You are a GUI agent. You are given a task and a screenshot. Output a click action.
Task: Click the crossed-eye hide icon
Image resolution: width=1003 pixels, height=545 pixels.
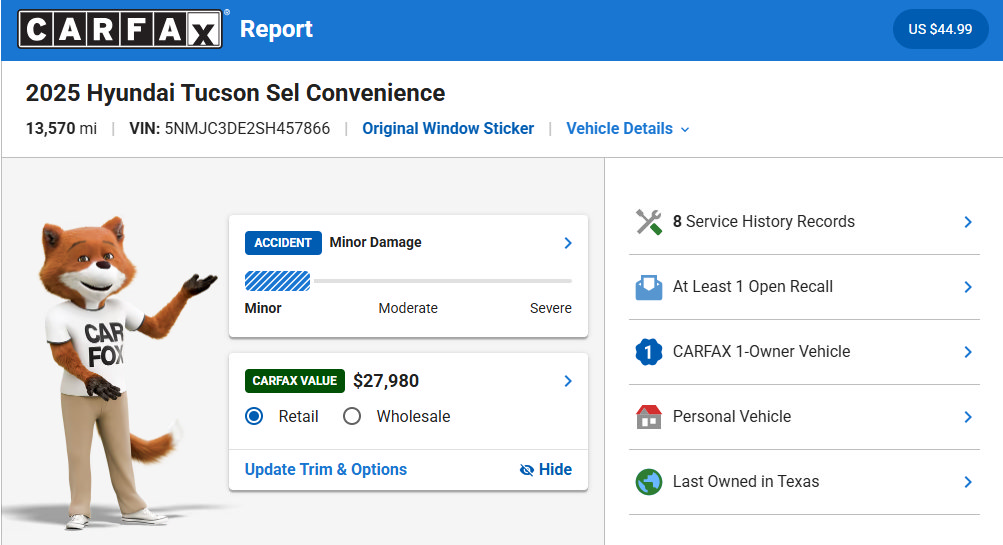point(526,470)
